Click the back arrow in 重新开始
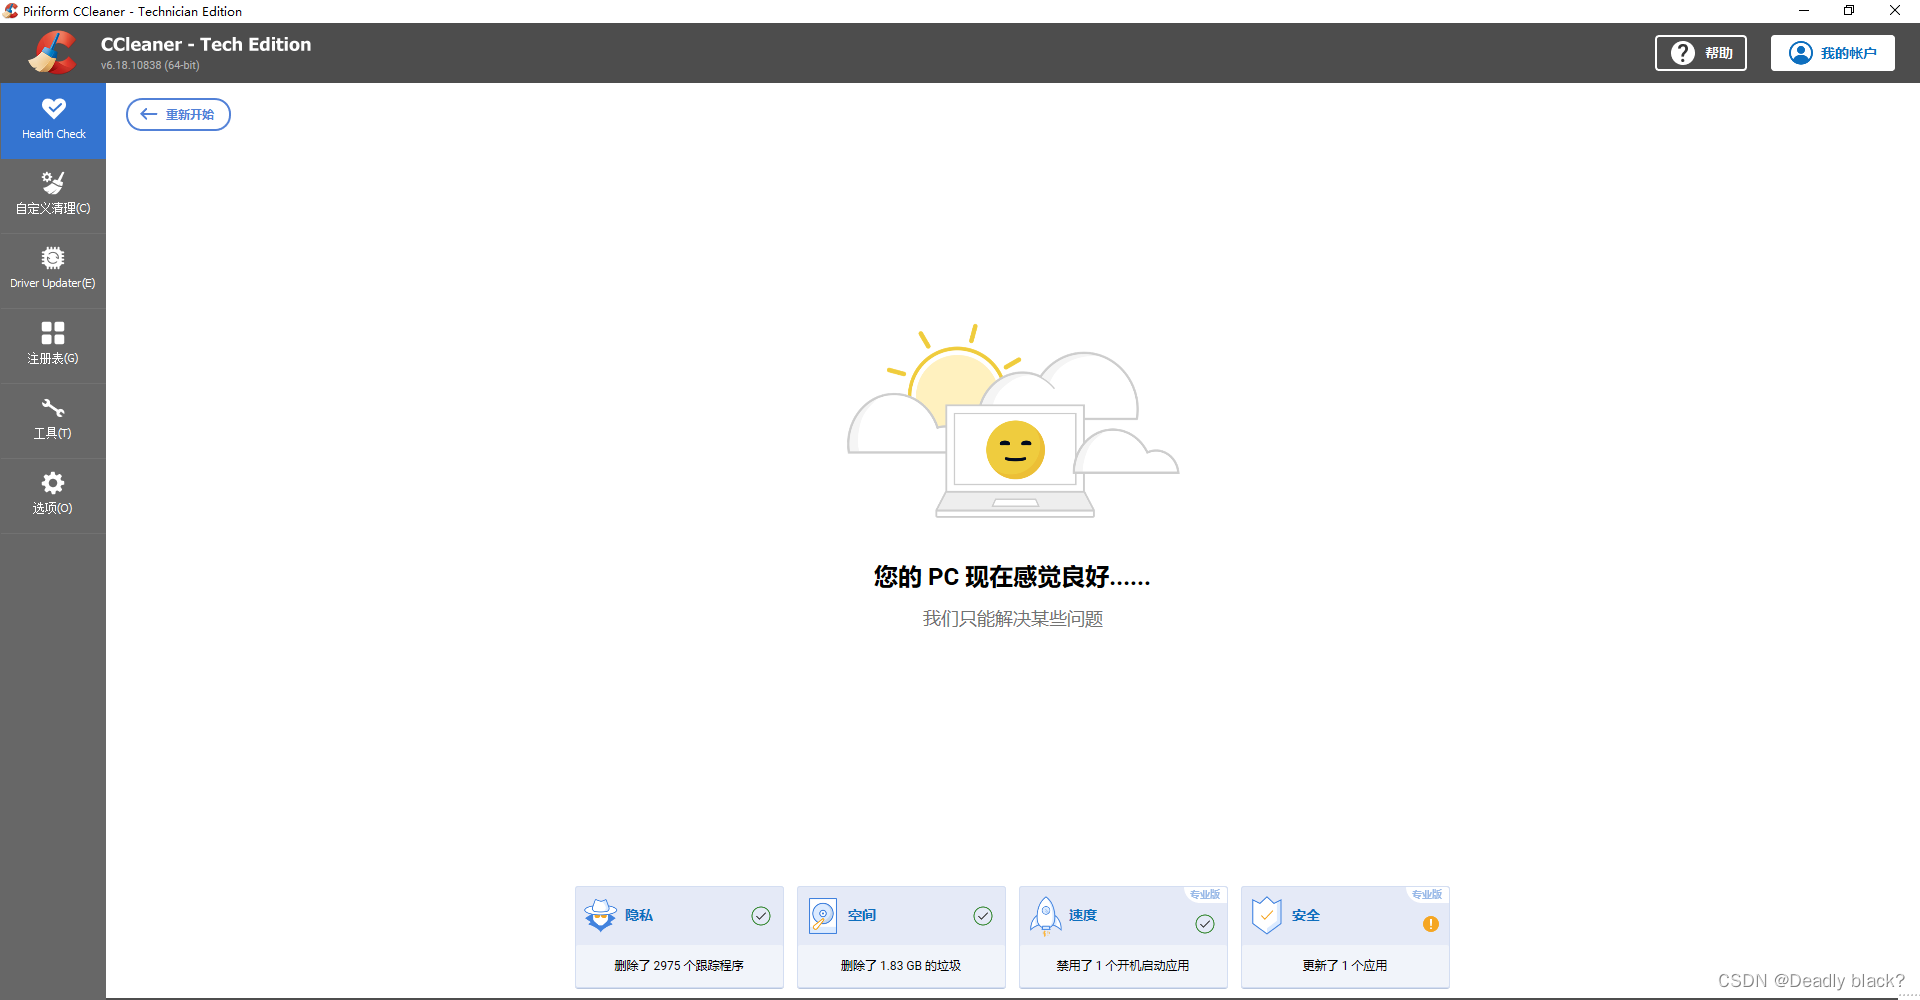This screenshot has width=1920, height=1000. click(x=149, y=114)
